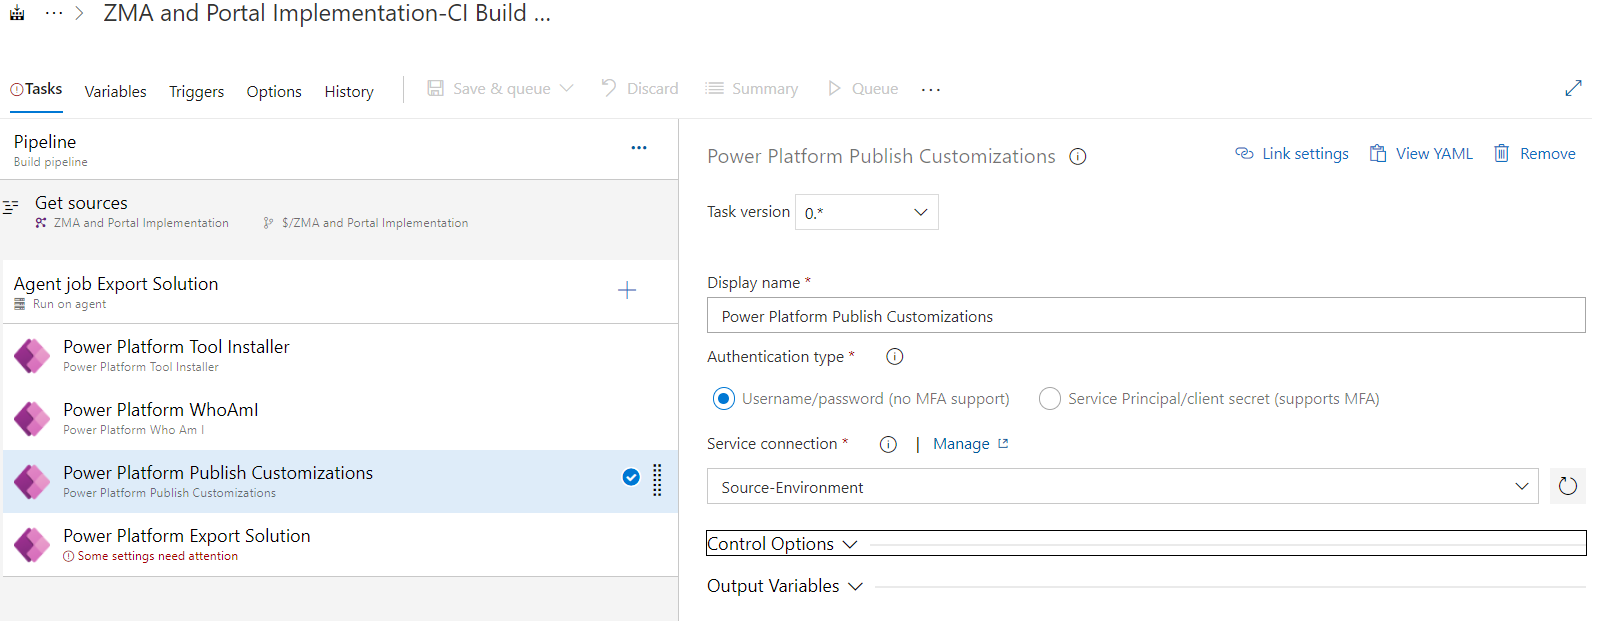Open the Task version dropdown
Screen dimensions: 1614x621
[866, 212]
